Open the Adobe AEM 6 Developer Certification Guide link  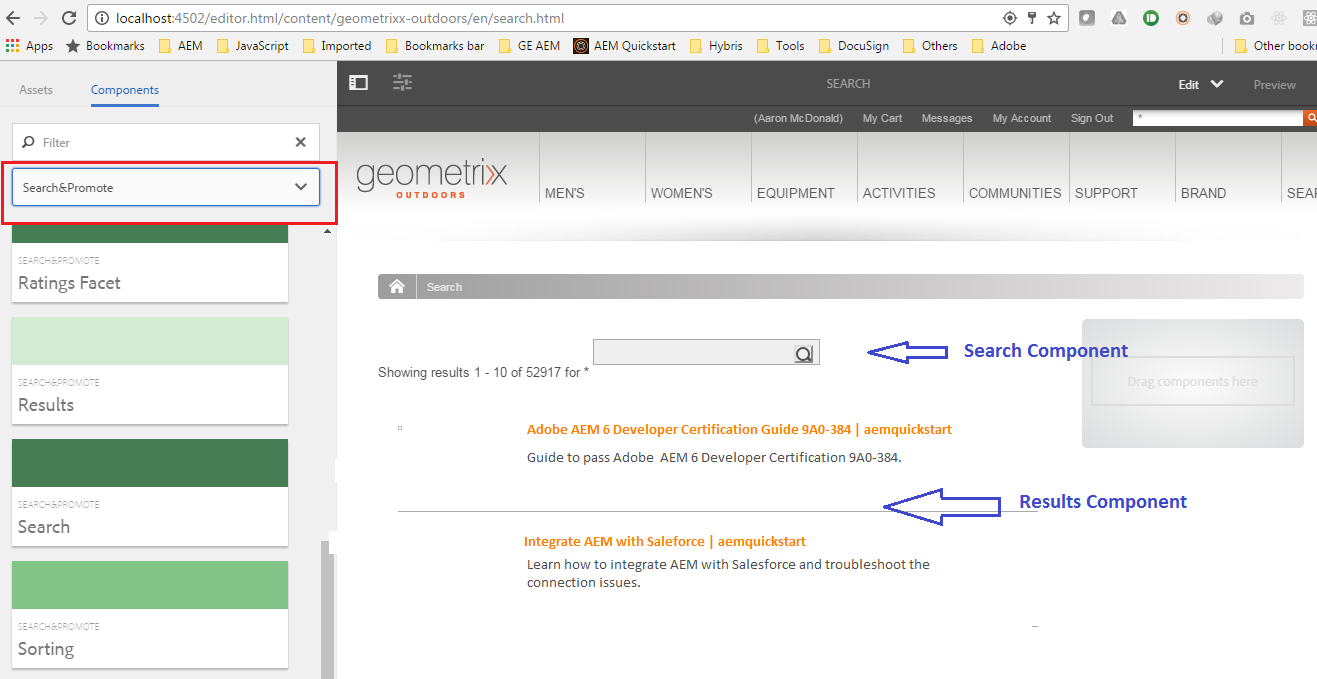(739, 429)
